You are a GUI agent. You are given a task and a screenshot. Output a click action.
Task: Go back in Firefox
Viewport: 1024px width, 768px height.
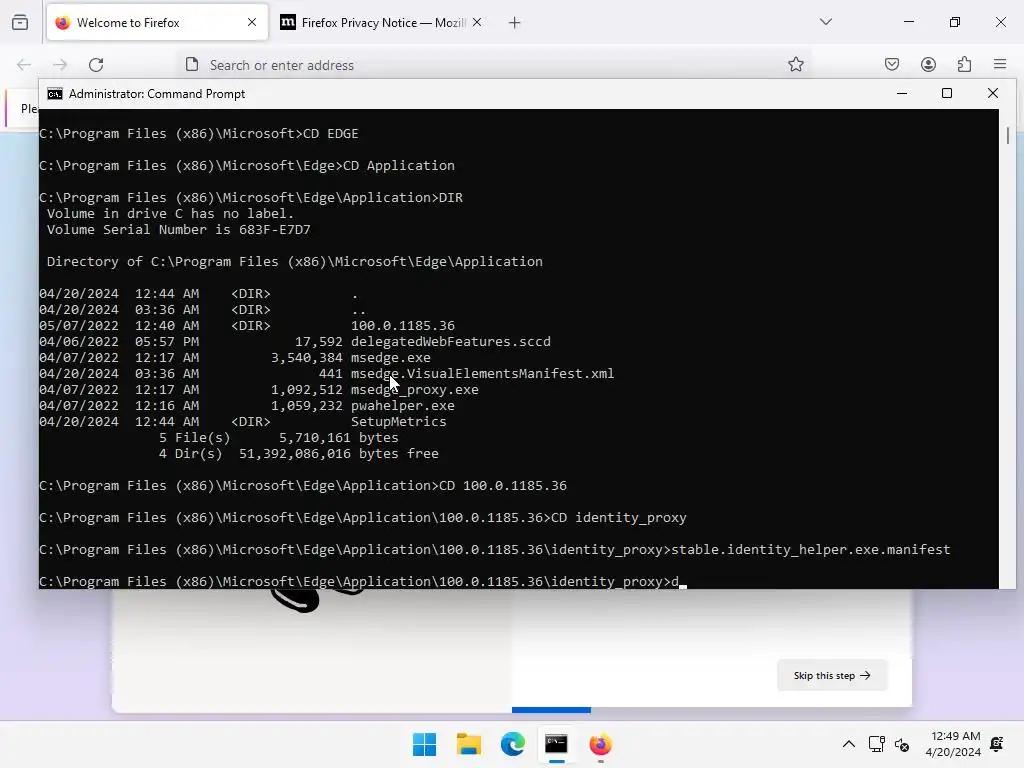[24, 65]
